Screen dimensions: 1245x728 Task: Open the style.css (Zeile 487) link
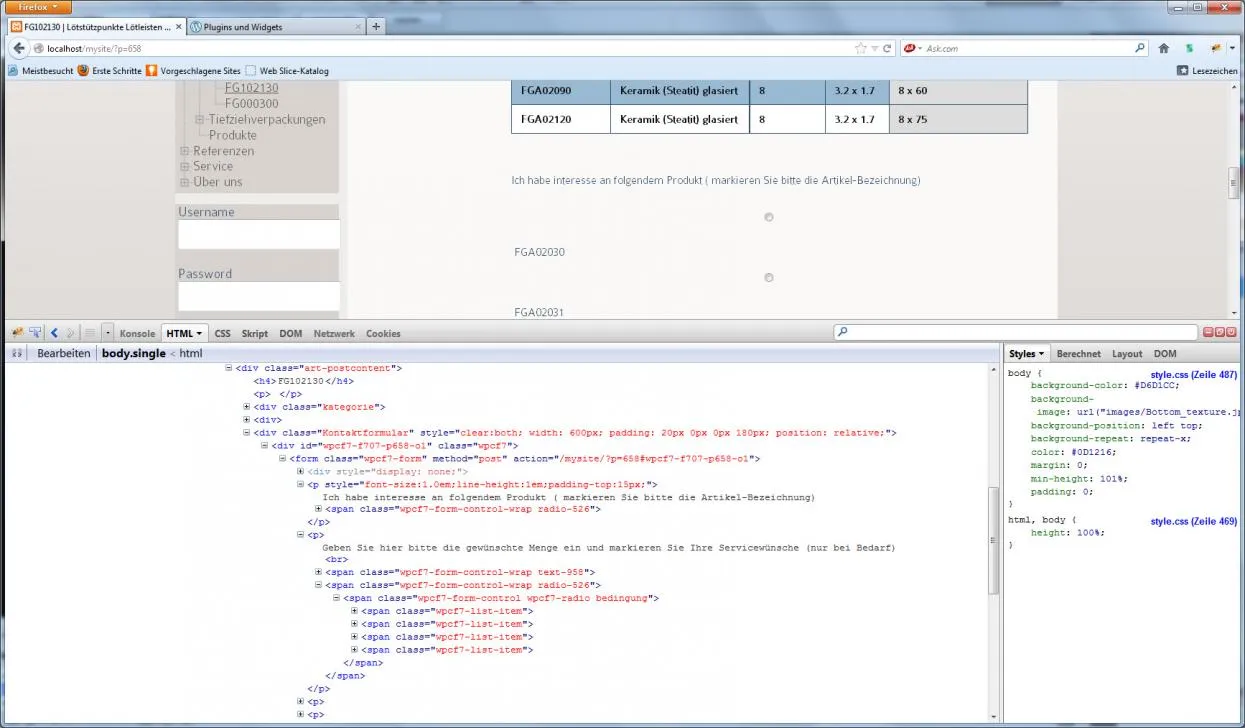(1193, 375)
